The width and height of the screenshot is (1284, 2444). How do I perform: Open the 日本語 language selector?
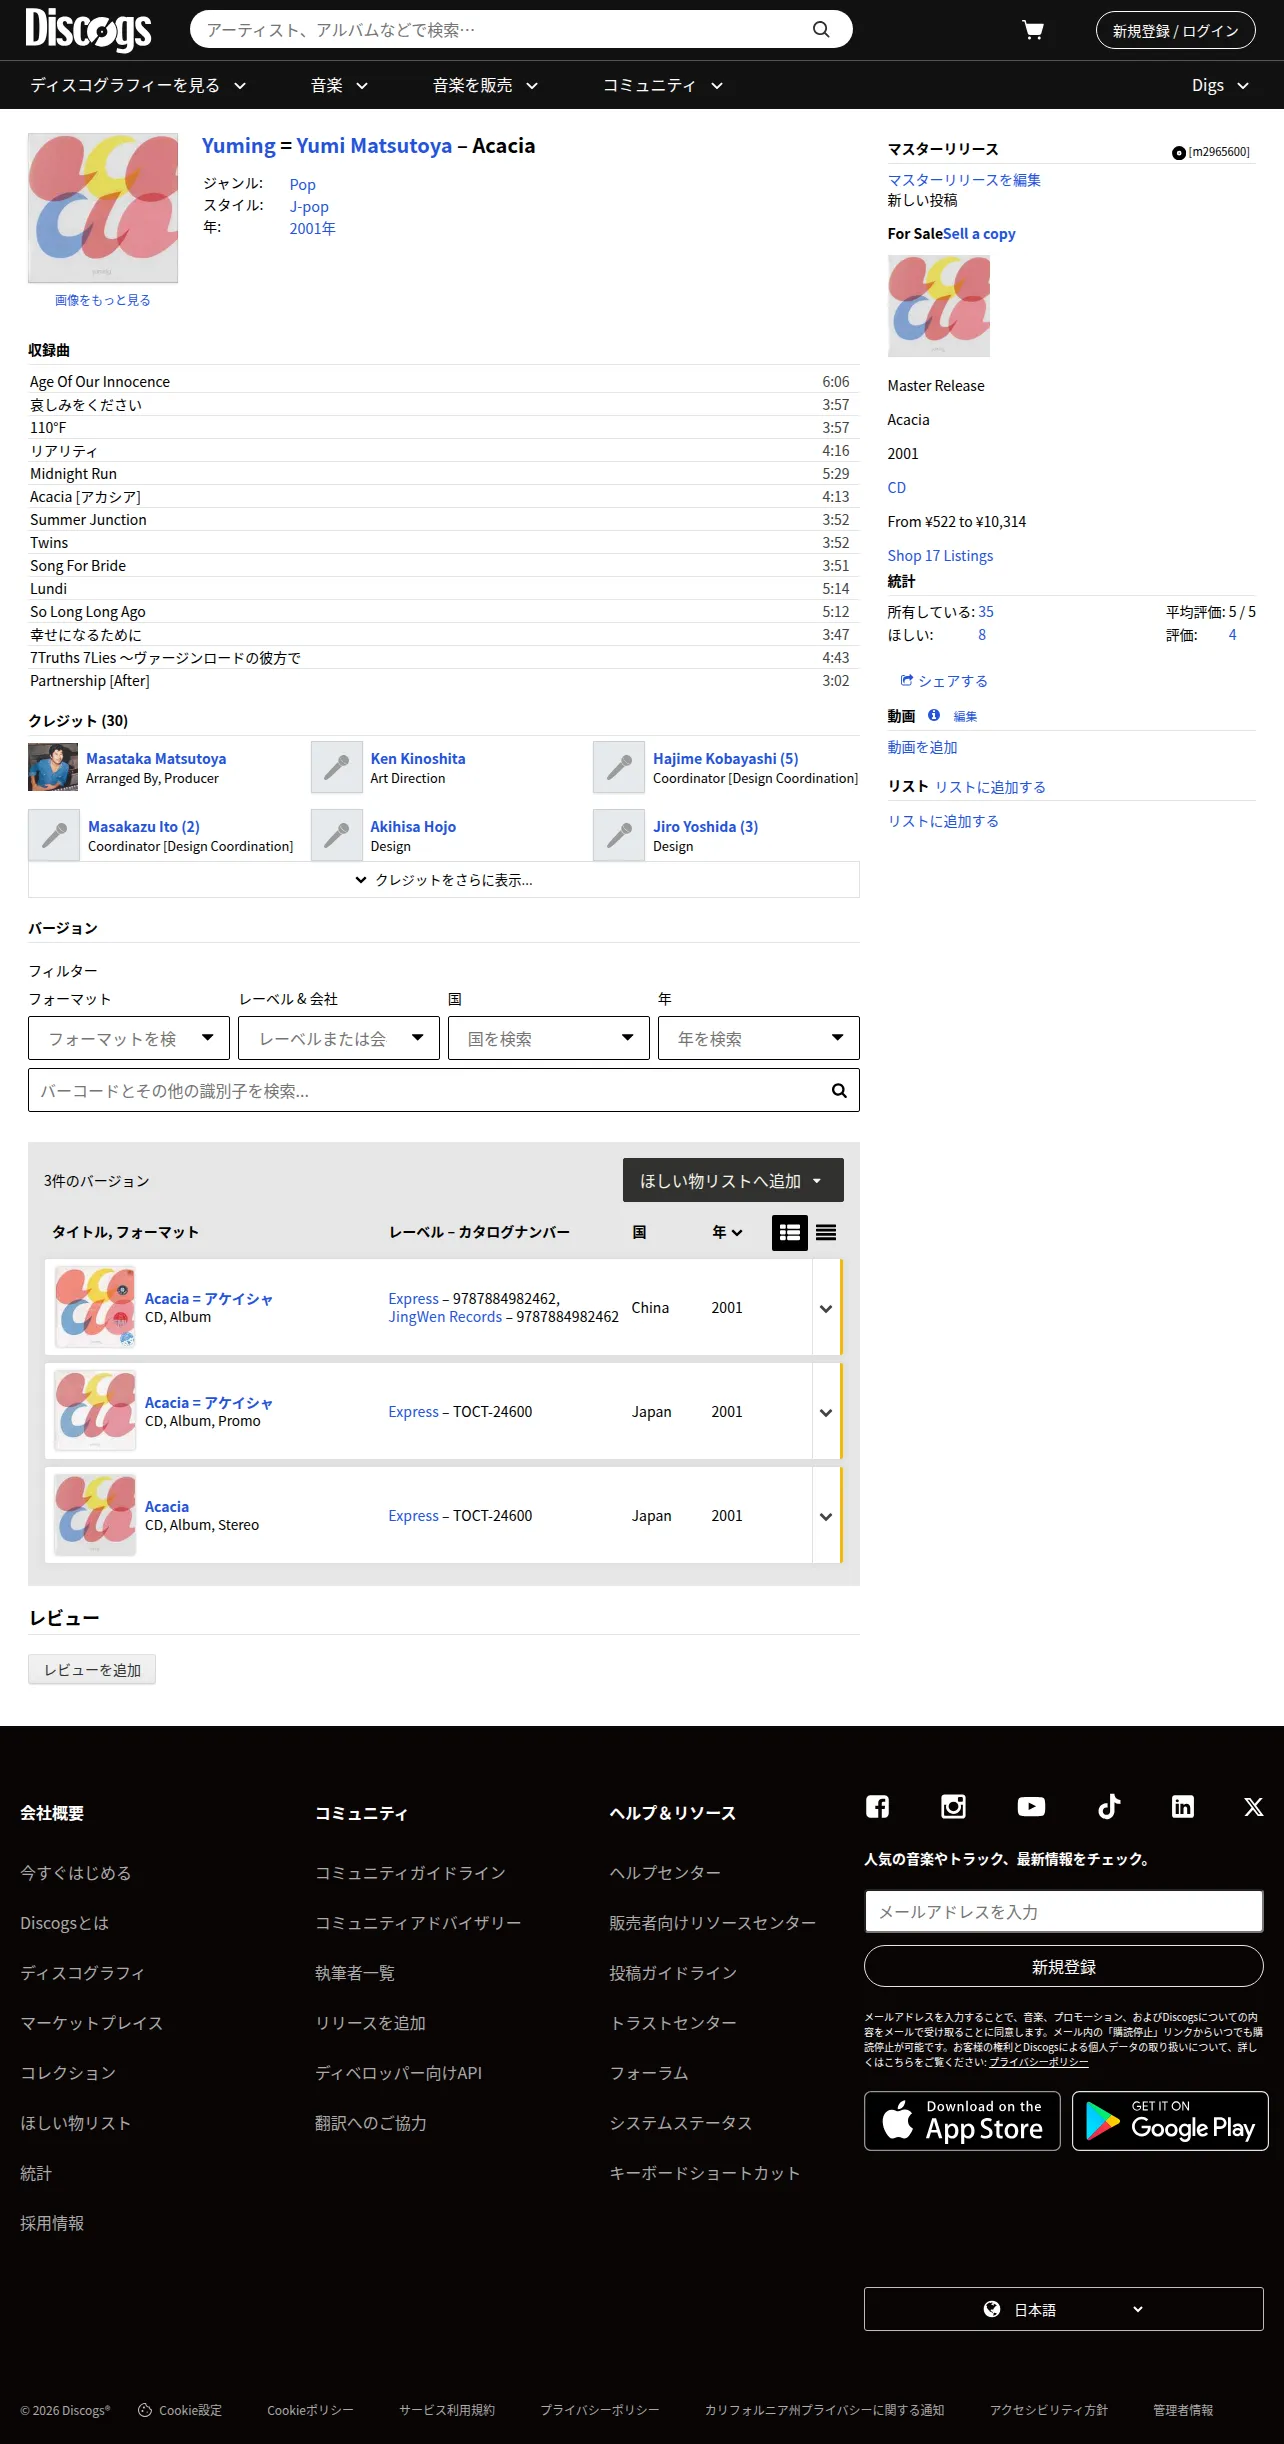tap(1064, 2309)
